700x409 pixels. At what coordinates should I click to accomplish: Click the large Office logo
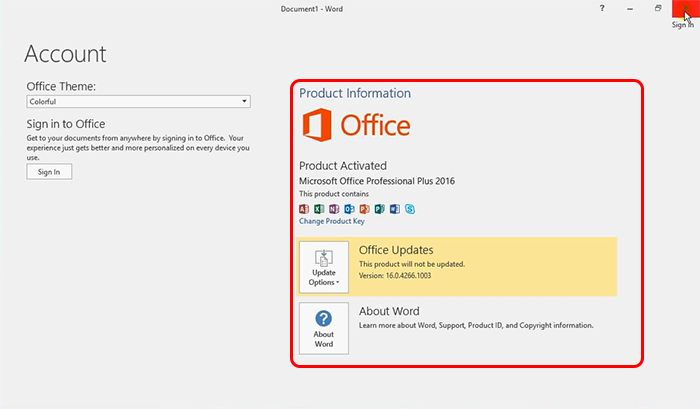tap(356, 125)
